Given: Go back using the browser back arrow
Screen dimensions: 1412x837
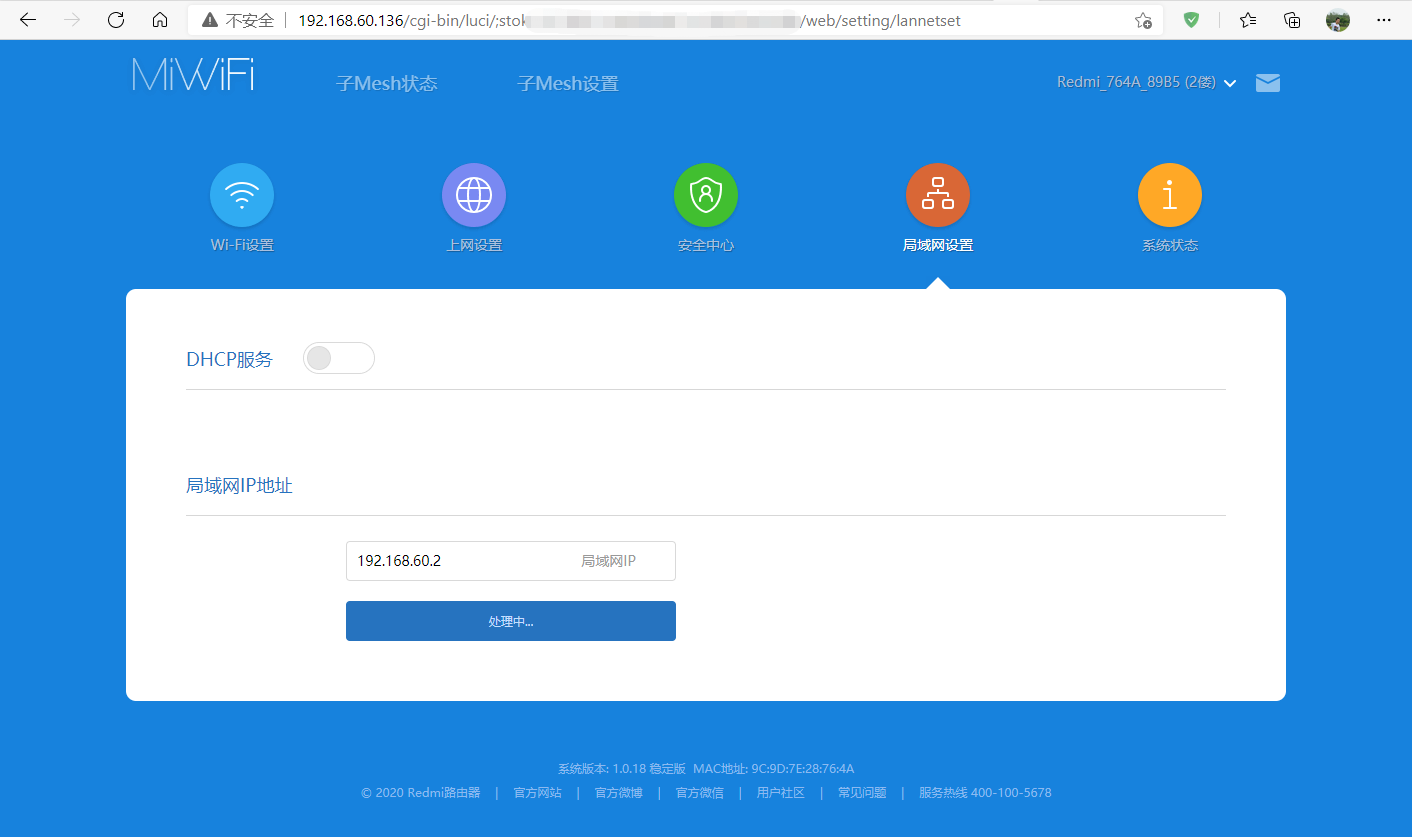Looking at the screenshot, I should pyautogui.click(x=27, y=19).
